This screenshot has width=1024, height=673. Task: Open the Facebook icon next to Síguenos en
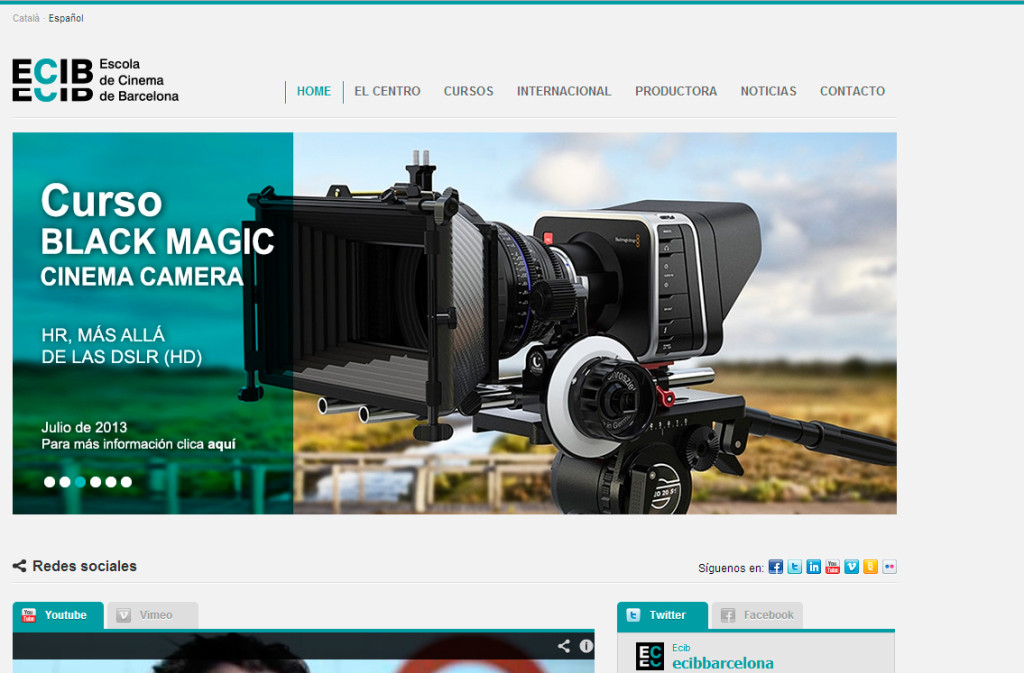click(775, 567)
